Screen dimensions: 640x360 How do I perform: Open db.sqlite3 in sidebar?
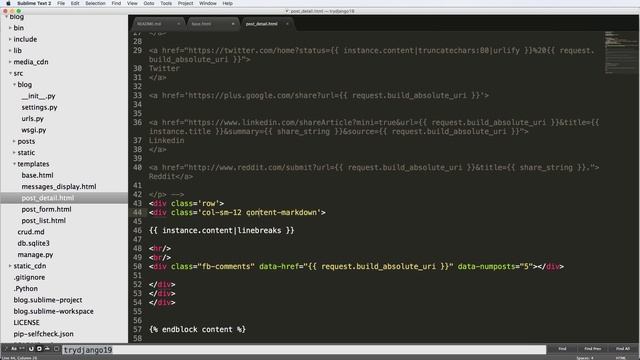click(x=33, y=243)
